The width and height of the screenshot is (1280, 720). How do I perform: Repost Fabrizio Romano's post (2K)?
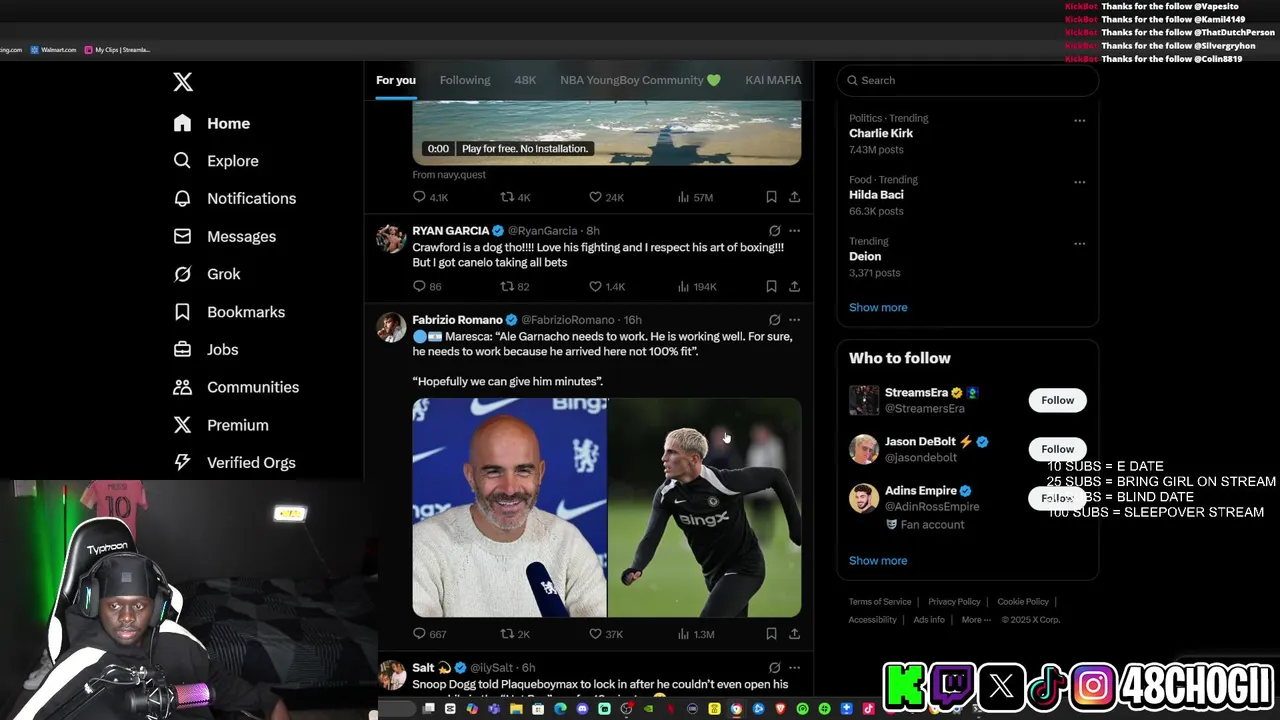(x=515, y=634)
